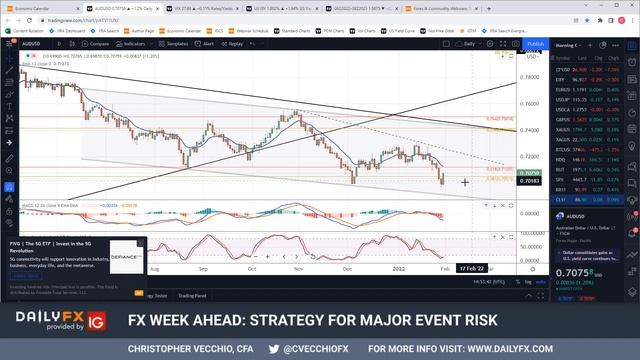640x360 pixels.
Task: Switch to the VIX browser tab
Action: click(203, 9)
